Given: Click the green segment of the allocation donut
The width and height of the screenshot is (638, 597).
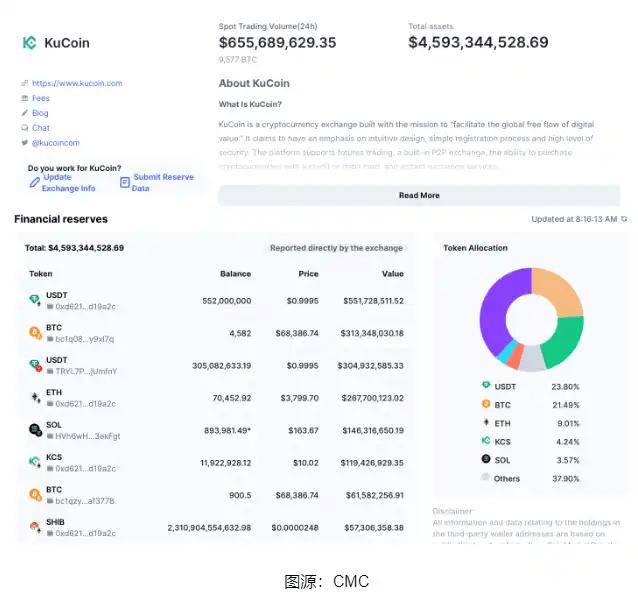Looking at the screenshot, I should click(564, 340).
